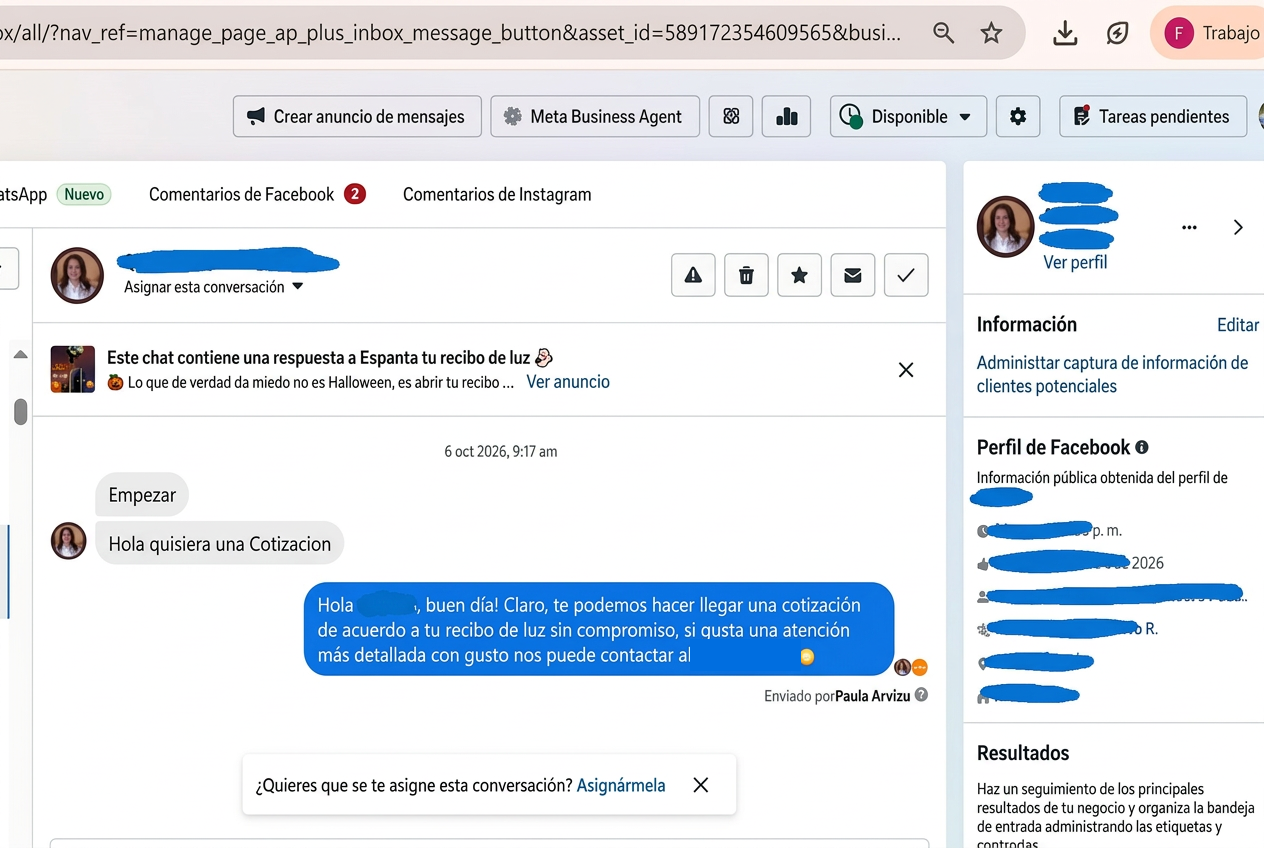This screenshot has width=1264, height=848.
Task: Click the address bar URL field
Action: tap(450, 33)
